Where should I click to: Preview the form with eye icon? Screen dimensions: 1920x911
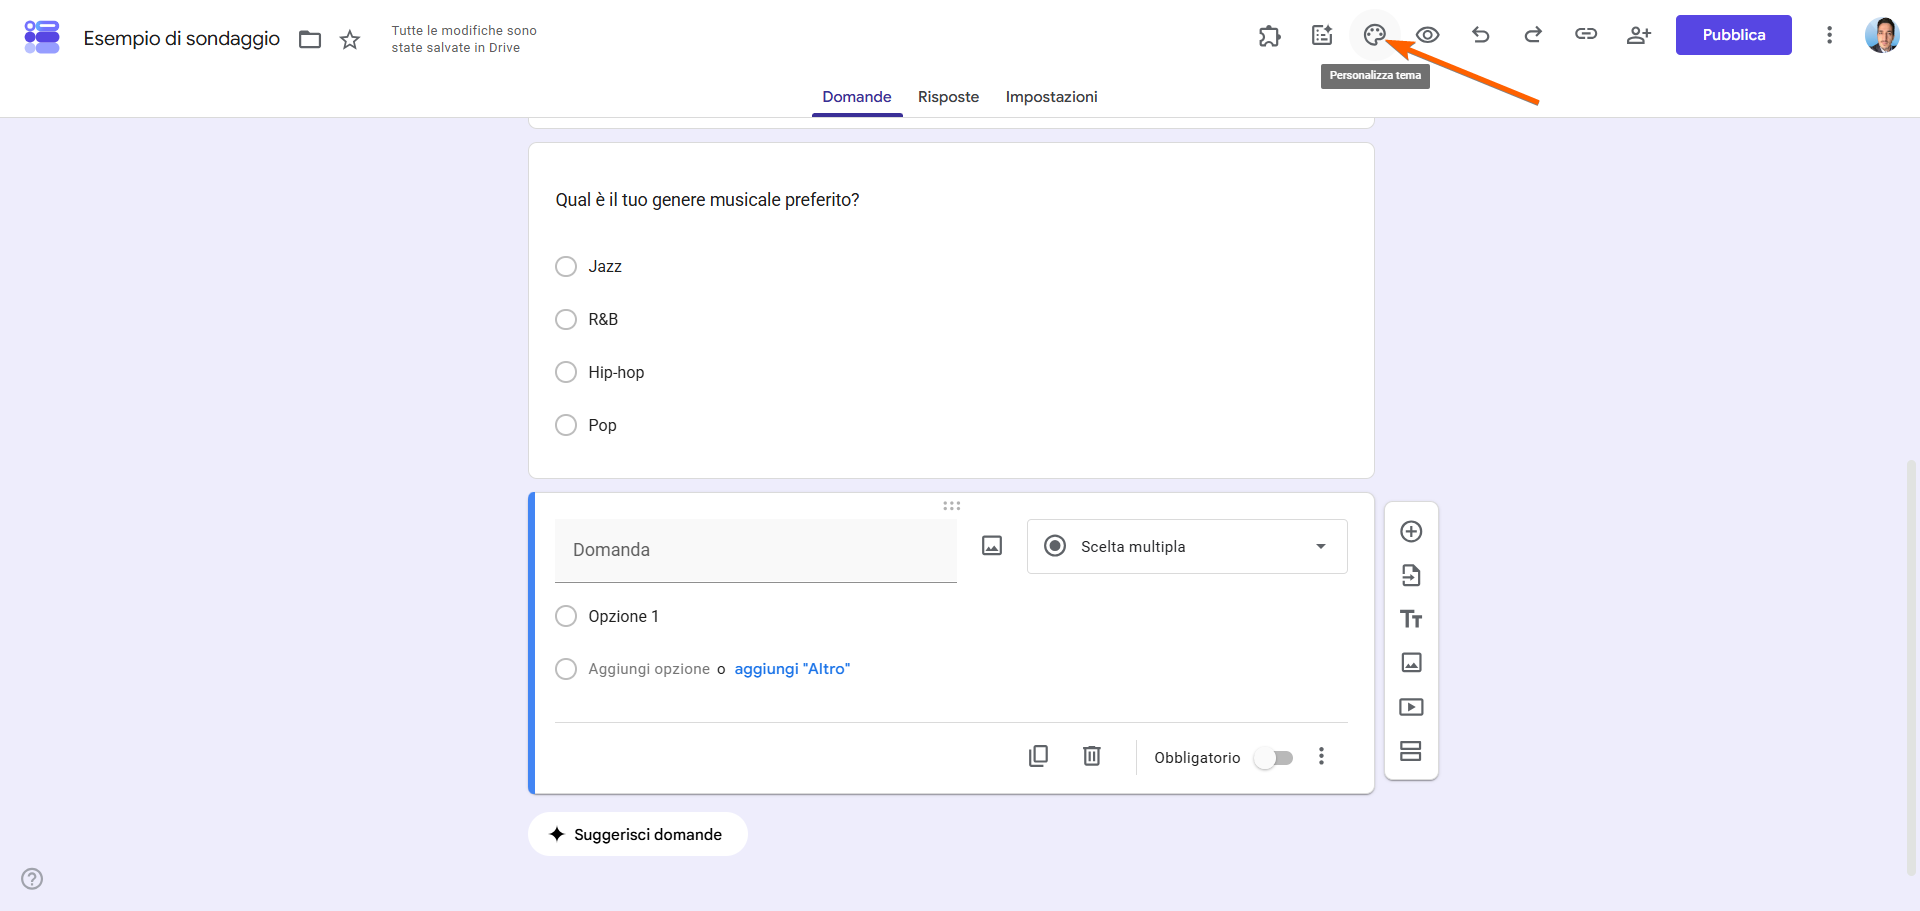tap(1428, 35)
